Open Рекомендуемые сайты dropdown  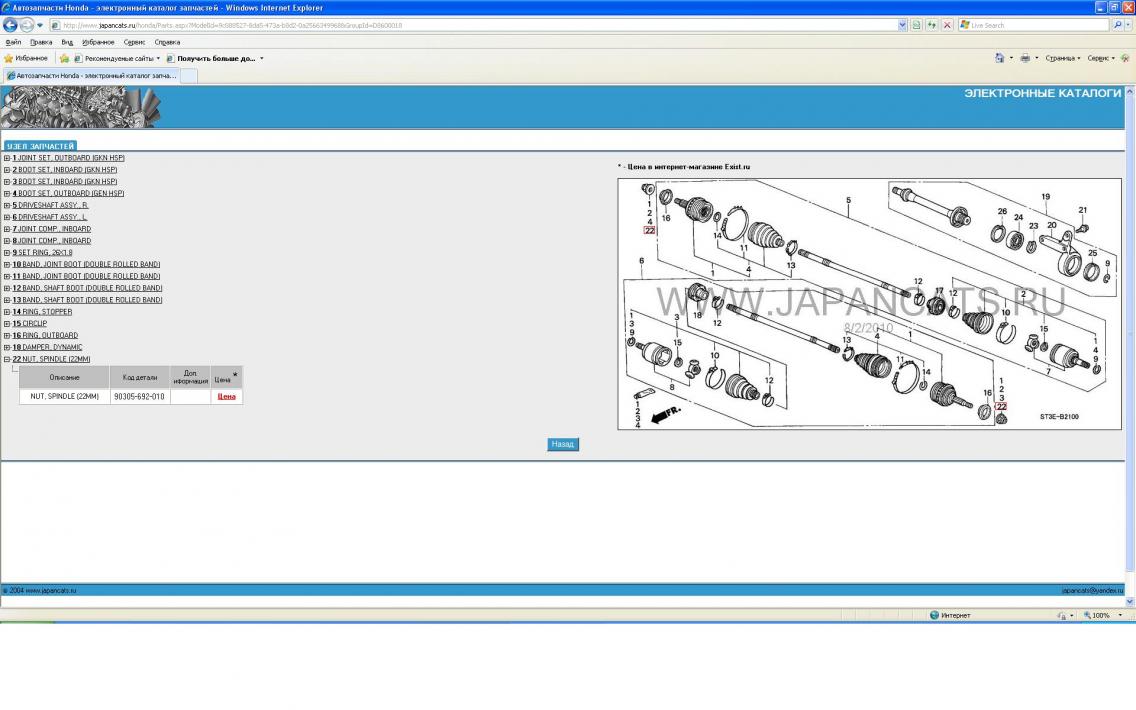tap(117, 58)
